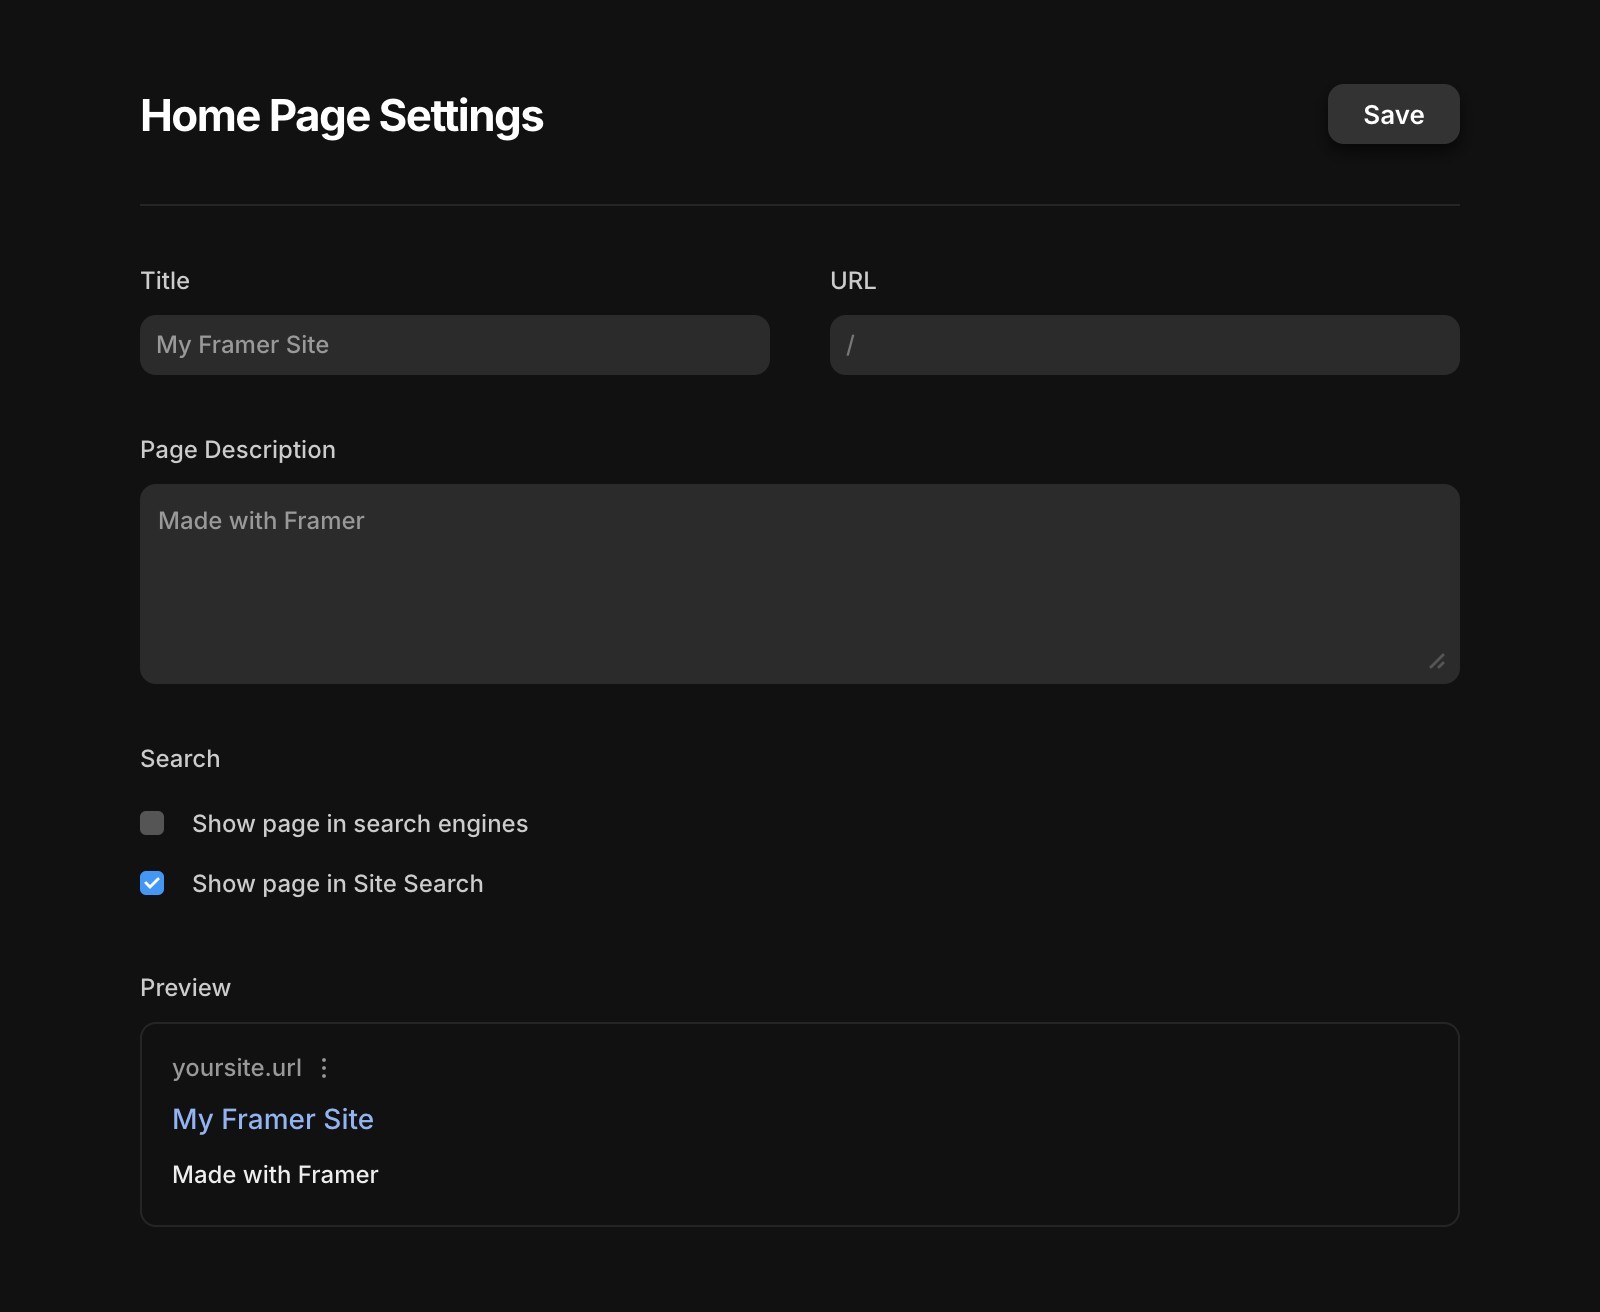The height and width of the screenshot is (1312, 1600).
Task: Click the URL input field
Action: [x=1144, y=345]
